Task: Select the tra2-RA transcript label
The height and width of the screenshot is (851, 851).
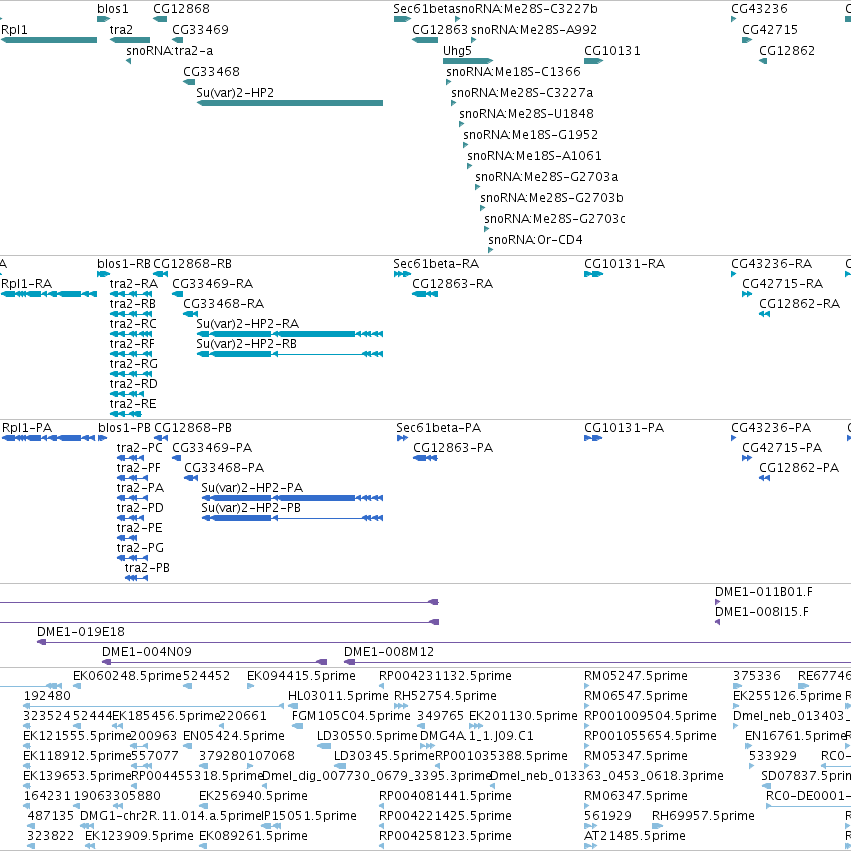Action: point(134,284)
